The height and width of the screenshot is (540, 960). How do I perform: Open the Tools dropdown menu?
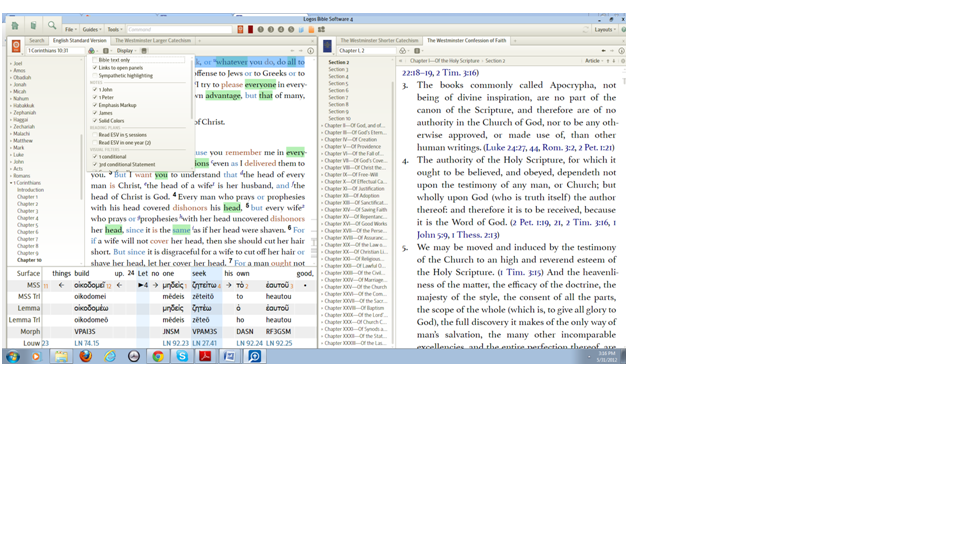coord(114,29)
